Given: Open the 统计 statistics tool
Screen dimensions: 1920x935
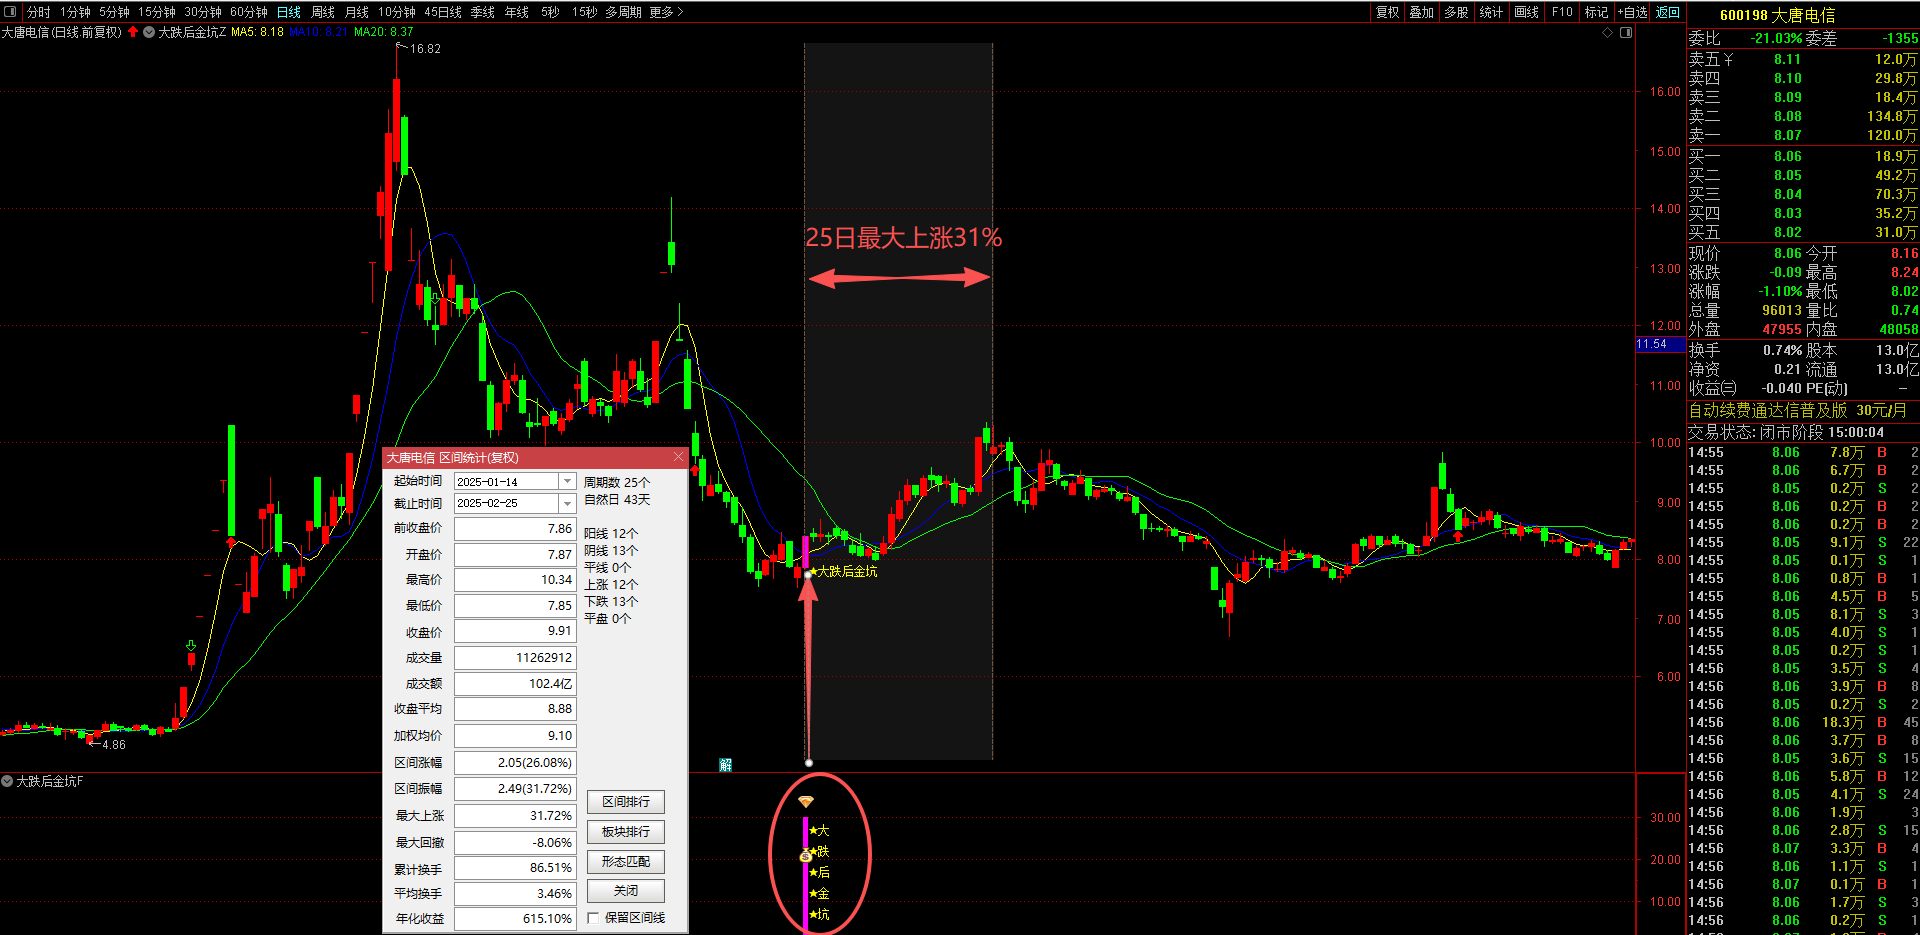Looking at the screenshot, I should click(1491, 12).
